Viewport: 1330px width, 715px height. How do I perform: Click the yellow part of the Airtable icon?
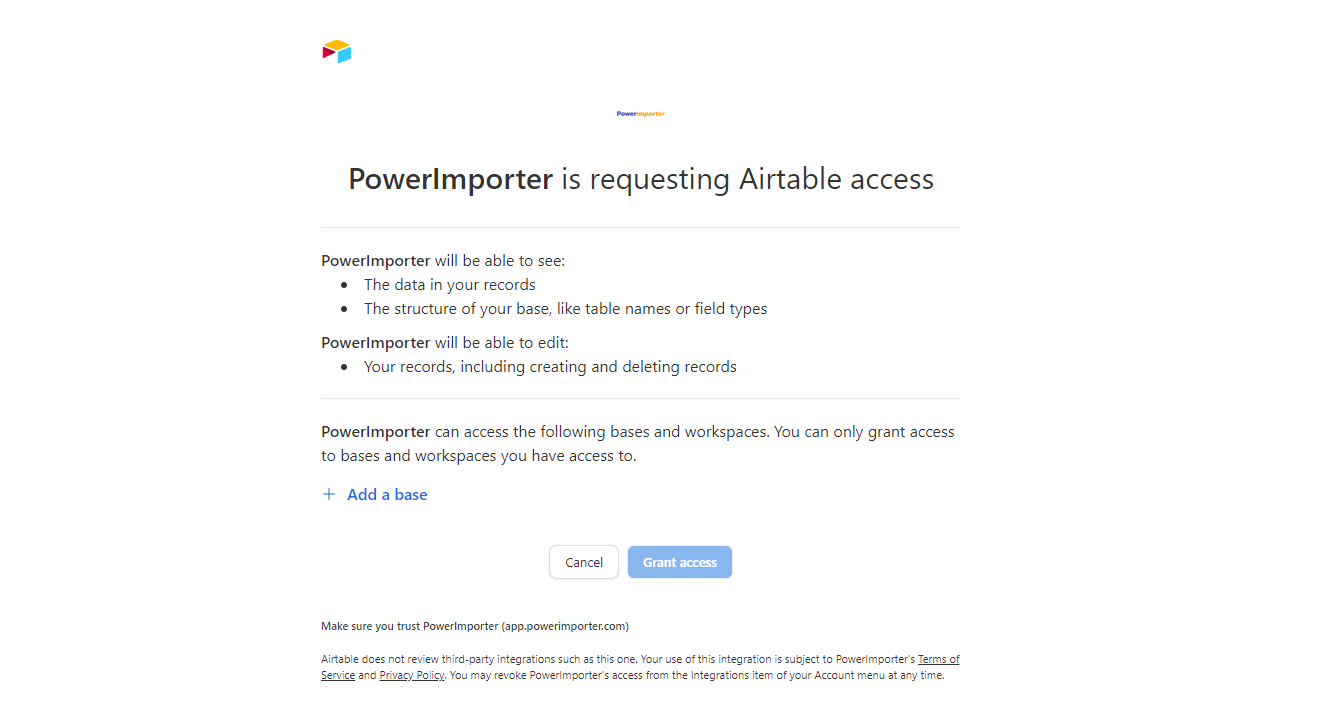pyautogui.click(x=338, y=44)
